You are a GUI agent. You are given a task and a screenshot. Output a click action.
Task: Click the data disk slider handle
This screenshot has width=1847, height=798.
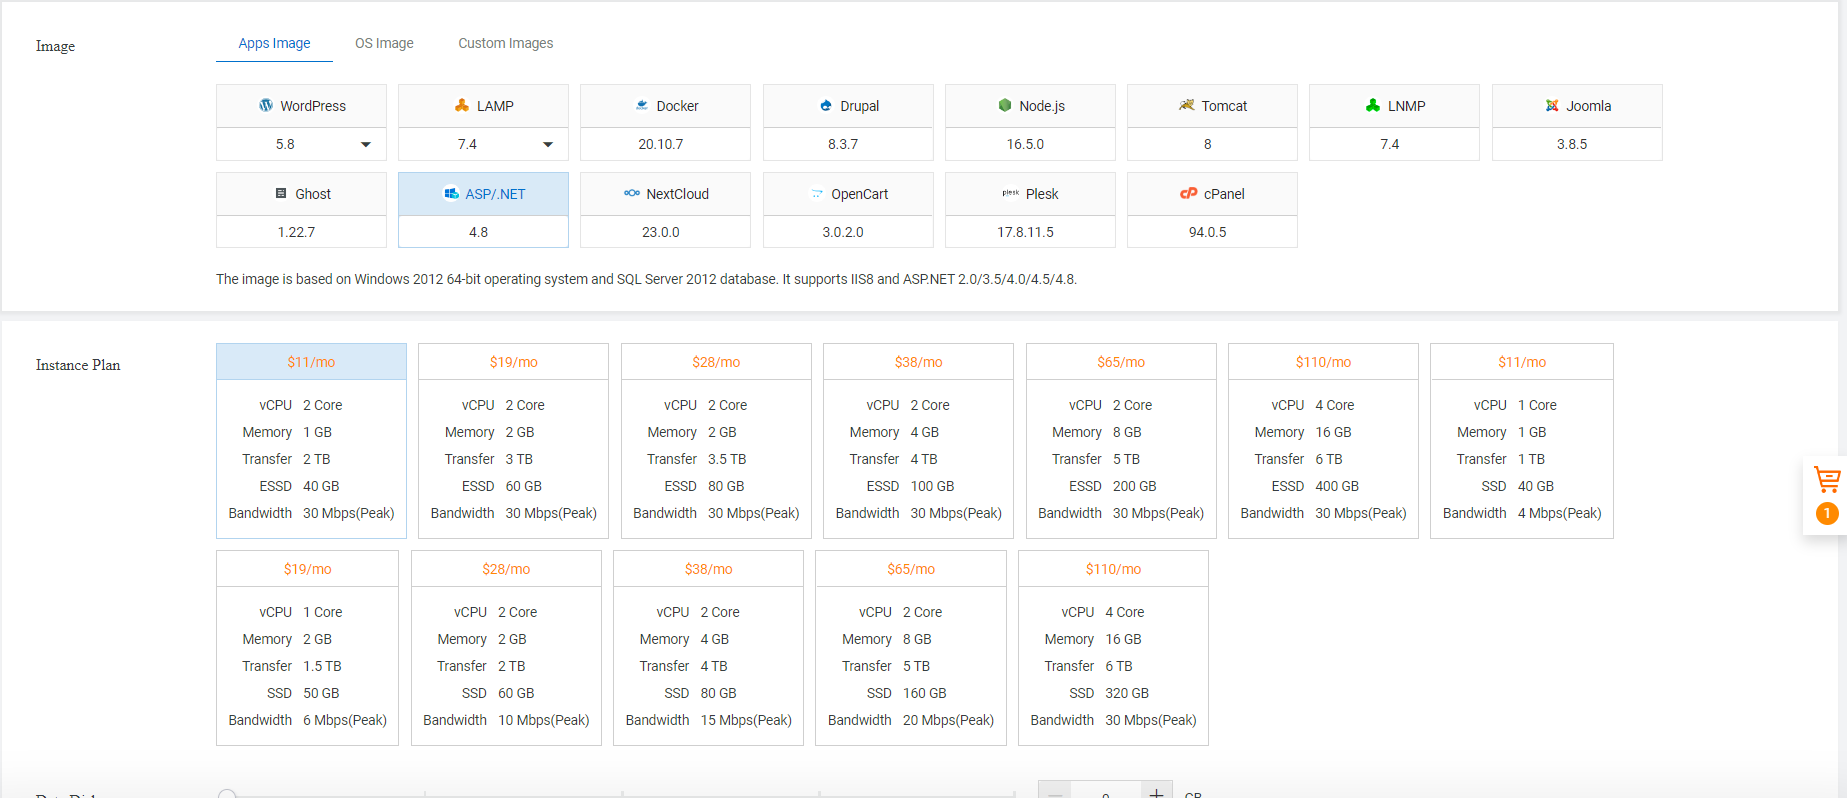[227, 794]
